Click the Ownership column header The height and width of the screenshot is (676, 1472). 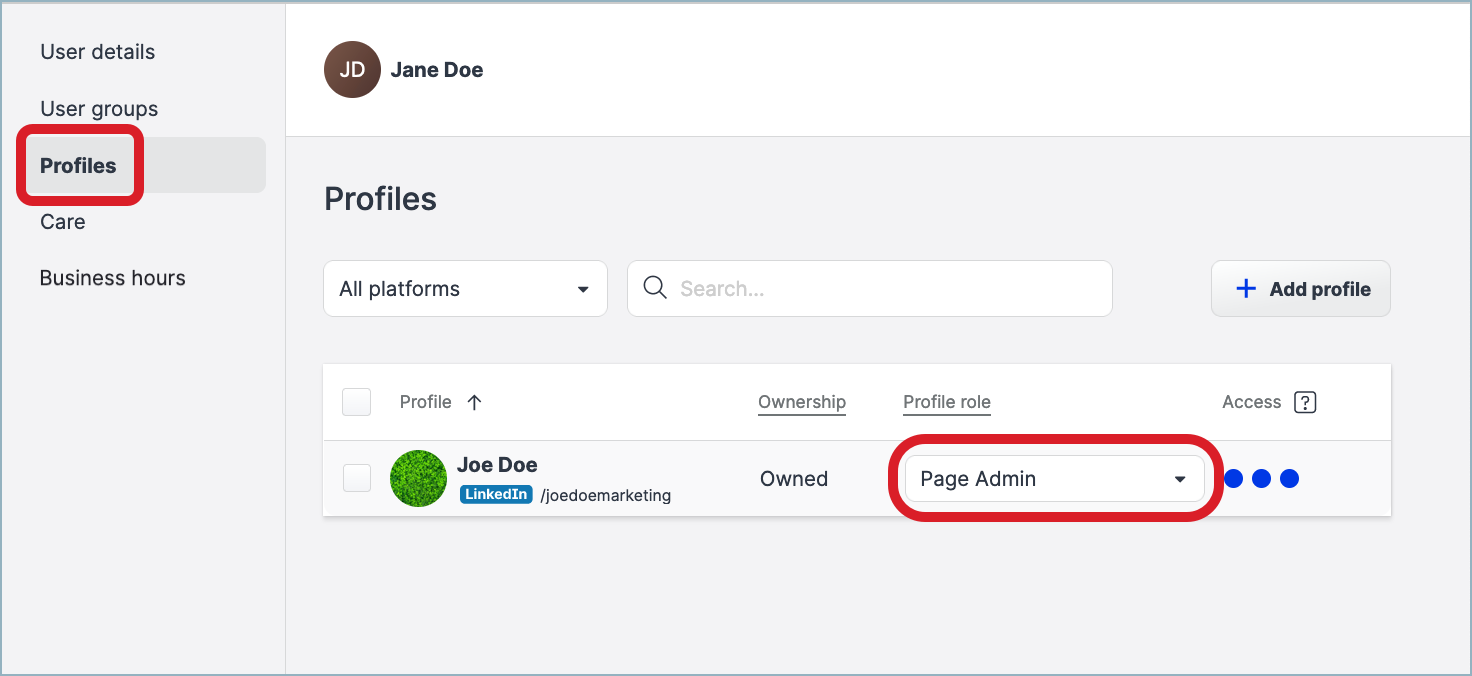(x=801, y=402)
